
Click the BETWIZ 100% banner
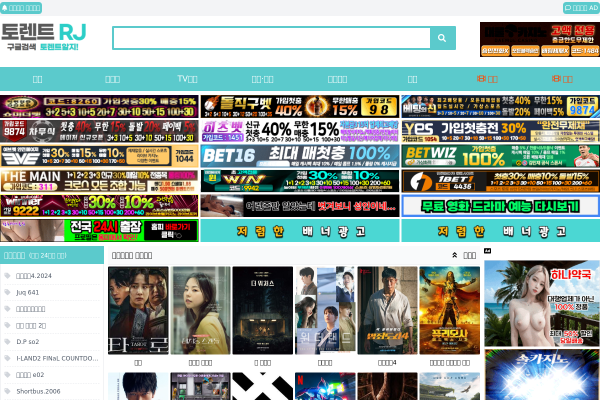coord(501,156)
